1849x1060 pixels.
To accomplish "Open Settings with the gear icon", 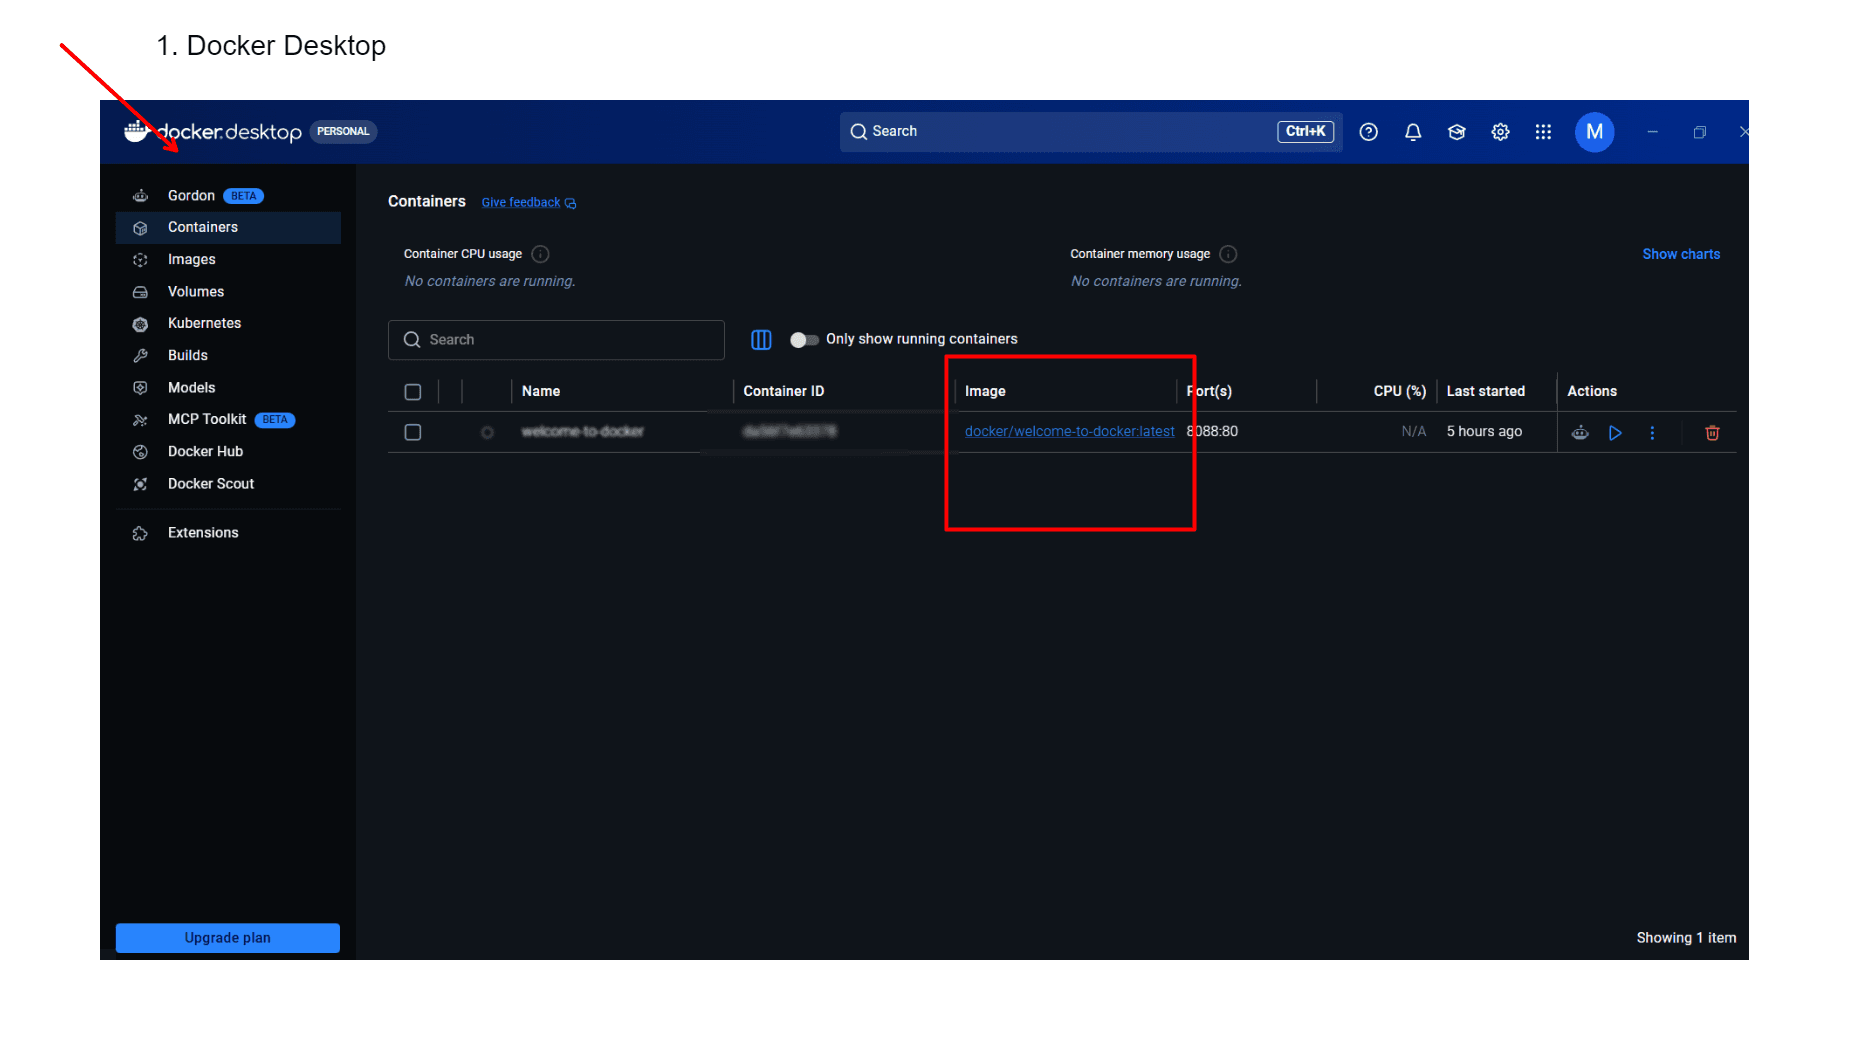I will (x=1500, y=132).
